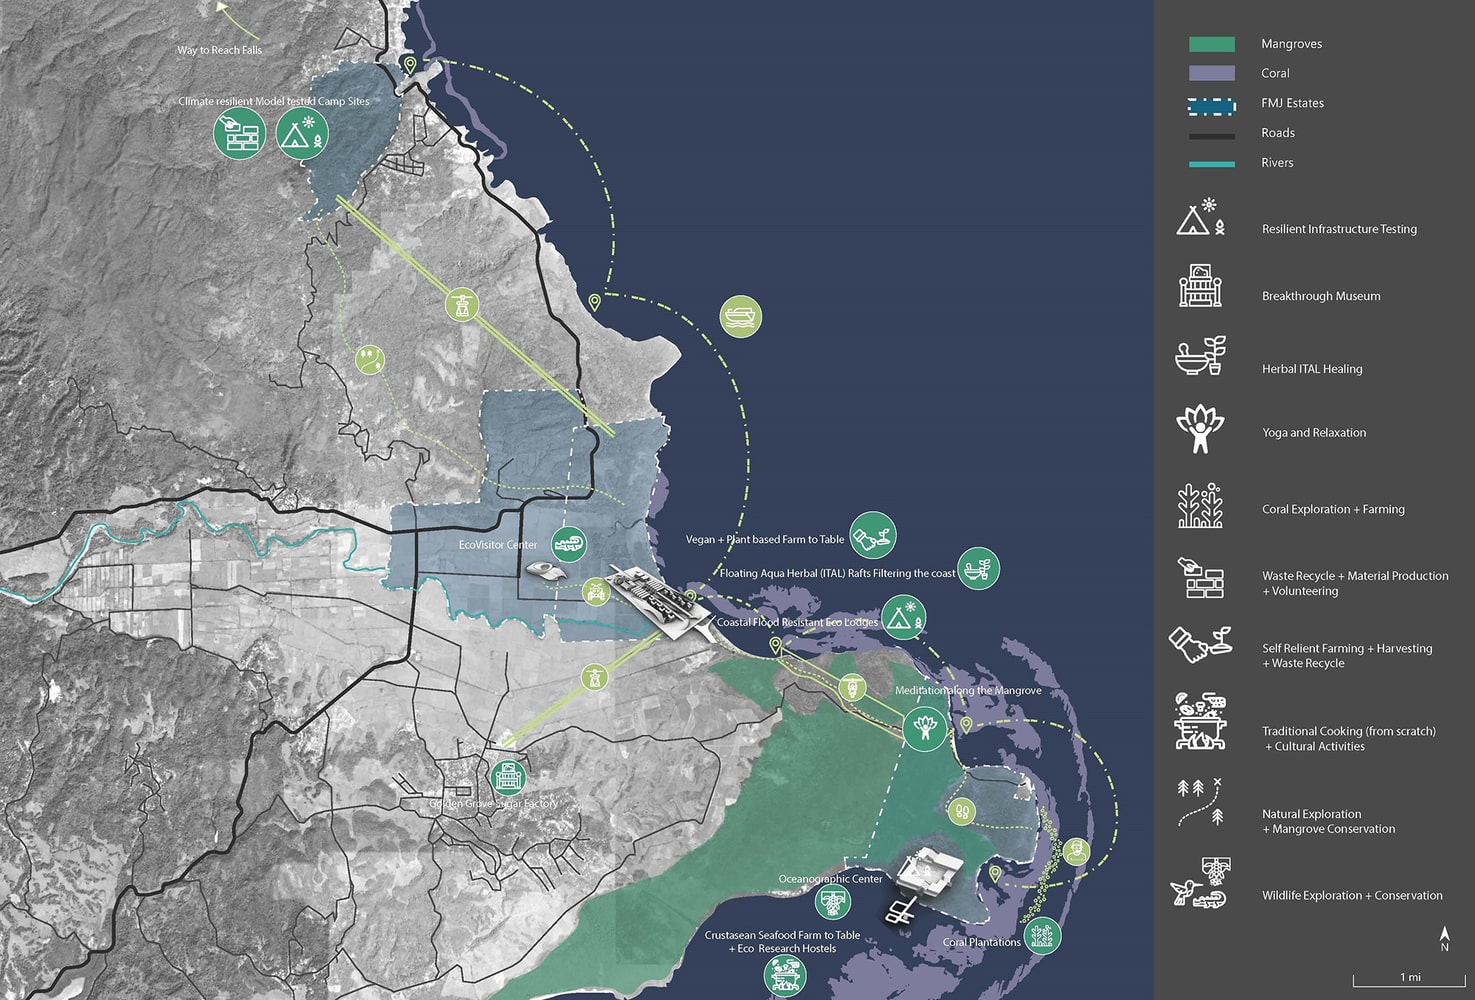Screen dimensions: 1475x1000
Task: Select the Coral Plantations map icon
Action: click(1042, 935)
